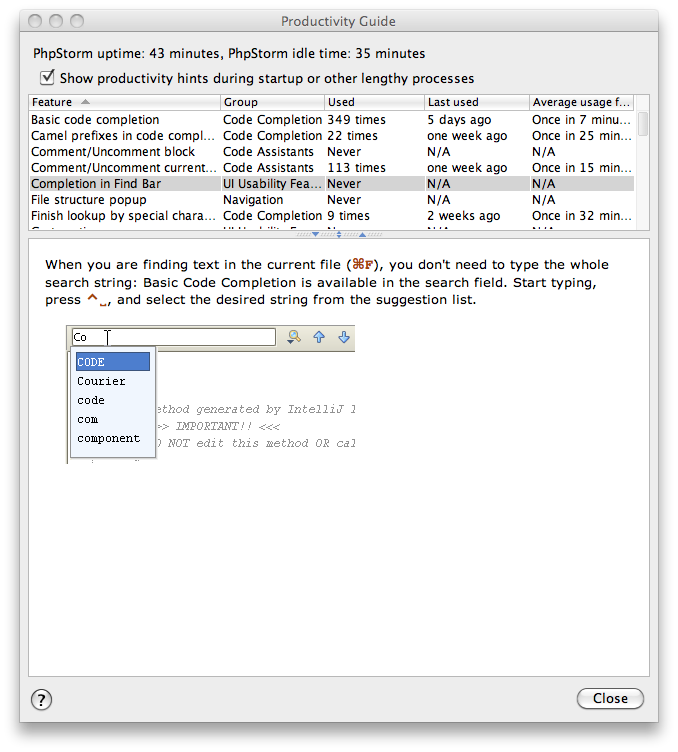
Task: Select 'component' suggestion in list
Action: pos(113,438)
